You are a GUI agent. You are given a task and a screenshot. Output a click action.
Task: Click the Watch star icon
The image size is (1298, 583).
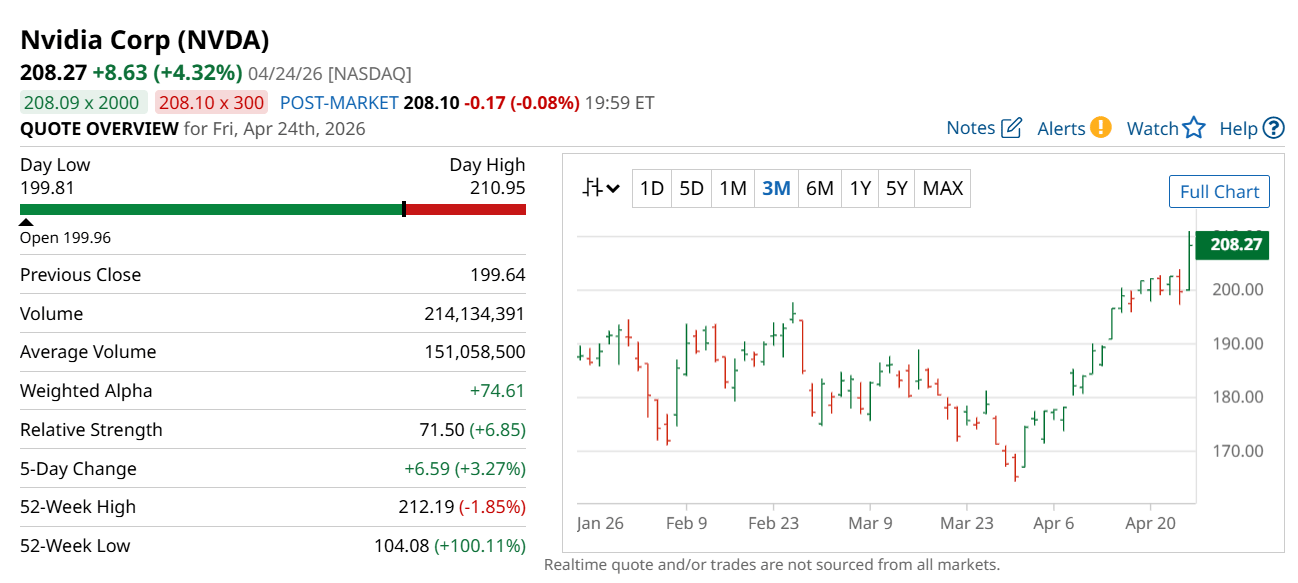[1194, 128]
